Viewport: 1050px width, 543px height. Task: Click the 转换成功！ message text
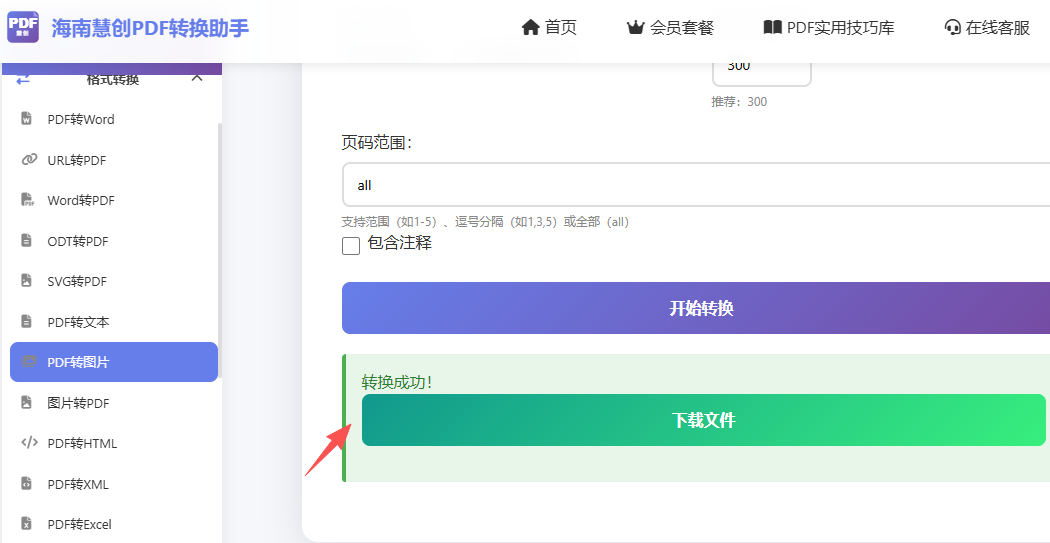tap(398, 382)
